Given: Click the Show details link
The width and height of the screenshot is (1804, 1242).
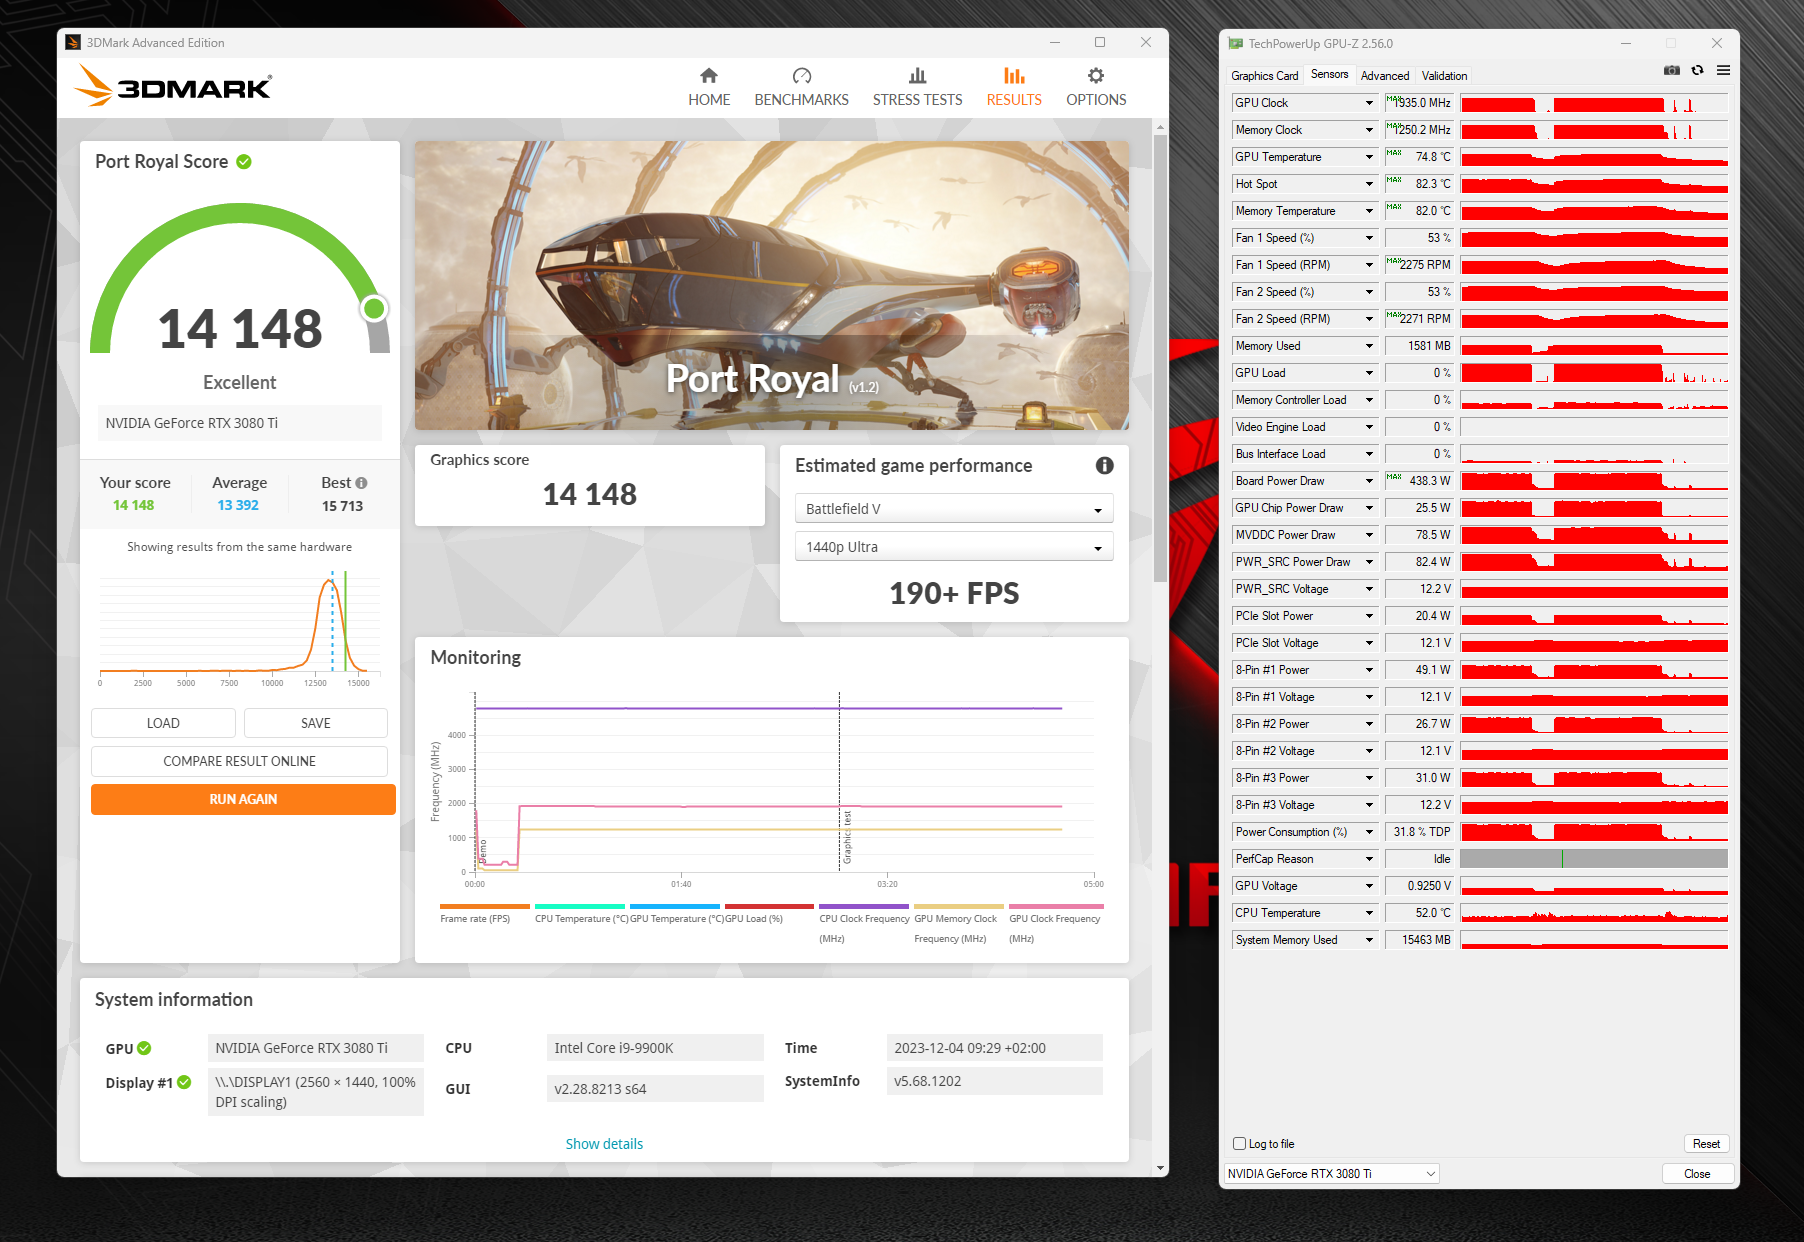Looking at the screenshot, I should (x=604, y=1144).
